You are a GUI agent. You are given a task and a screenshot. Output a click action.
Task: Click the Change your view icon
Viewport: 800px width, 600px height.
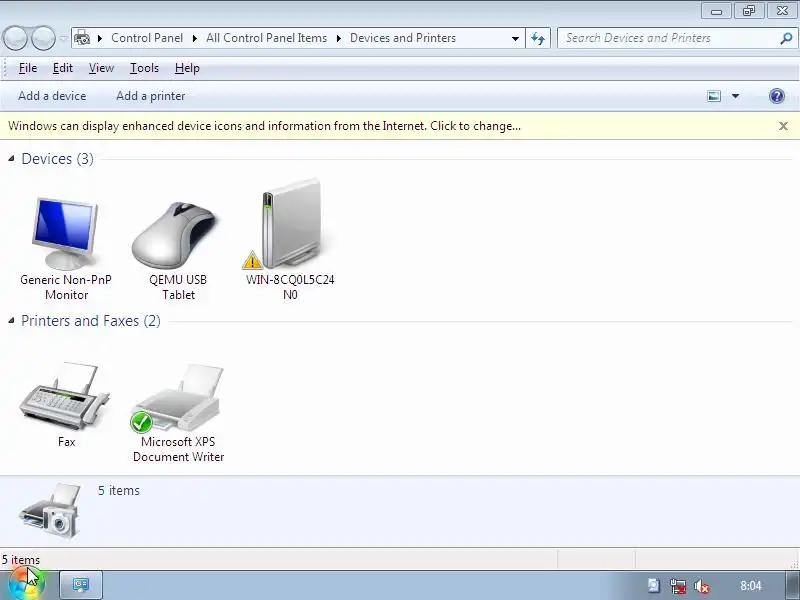point(714,96)
